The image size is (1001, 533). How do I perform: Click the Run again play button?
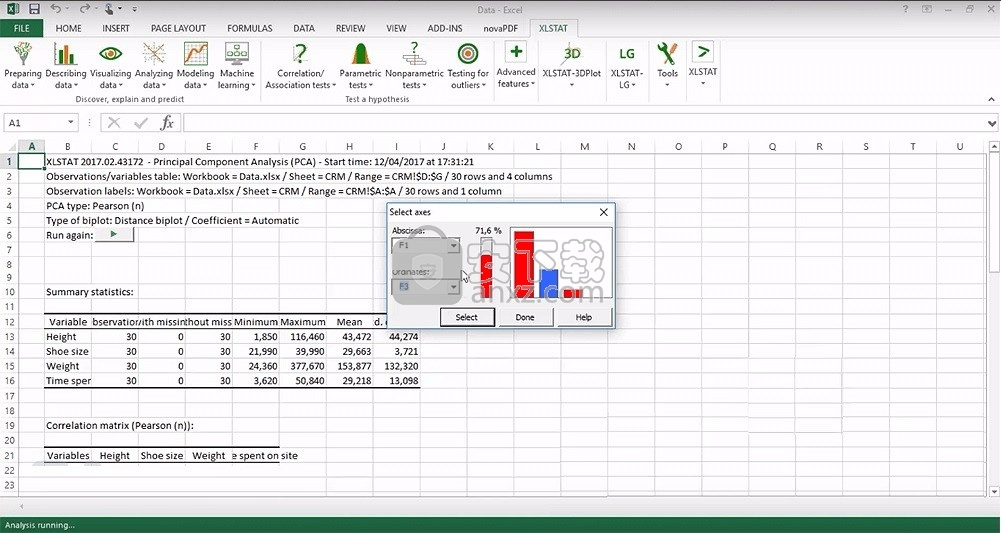click(x=114, y=234)
